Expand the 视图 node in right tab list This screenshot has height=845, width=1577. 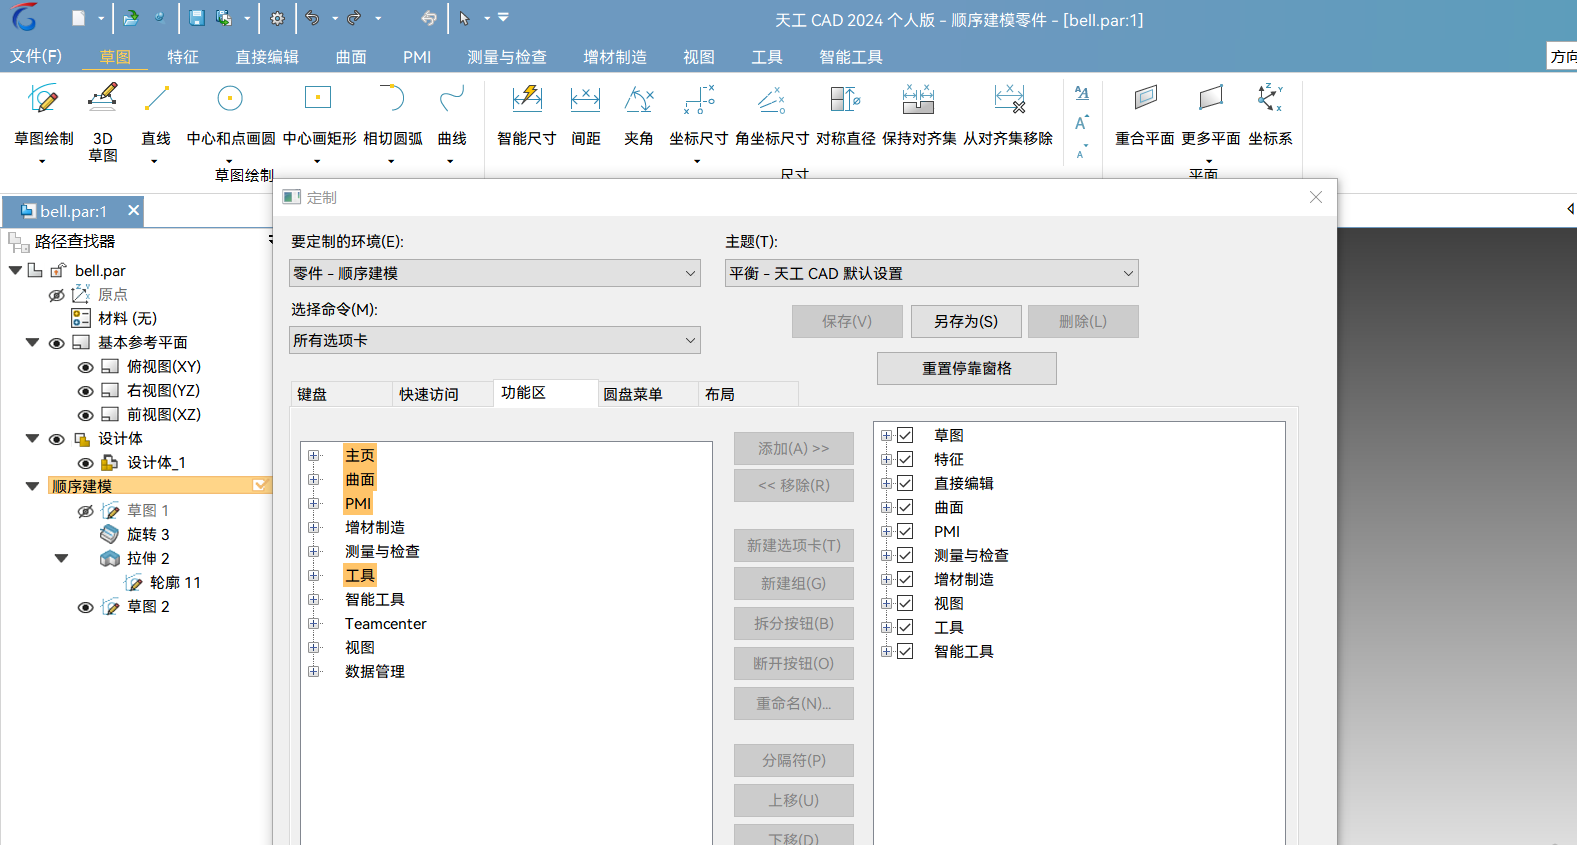pos(886,603)
